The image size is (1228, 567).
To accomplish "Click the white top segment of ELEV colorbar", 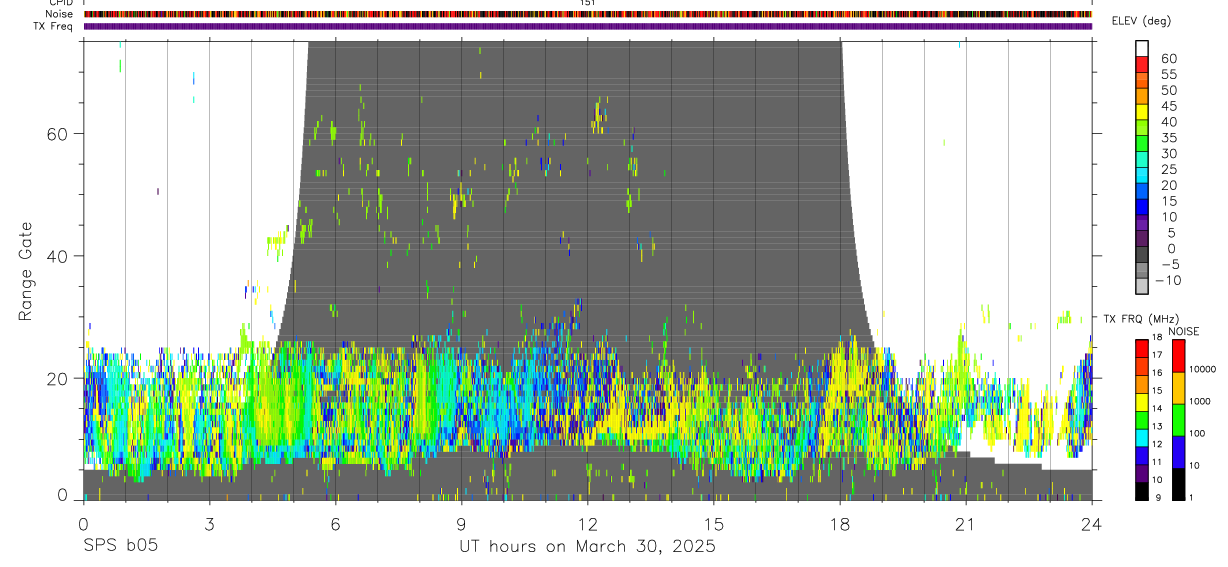I will pyautogui.click(x=1141, y=48).
